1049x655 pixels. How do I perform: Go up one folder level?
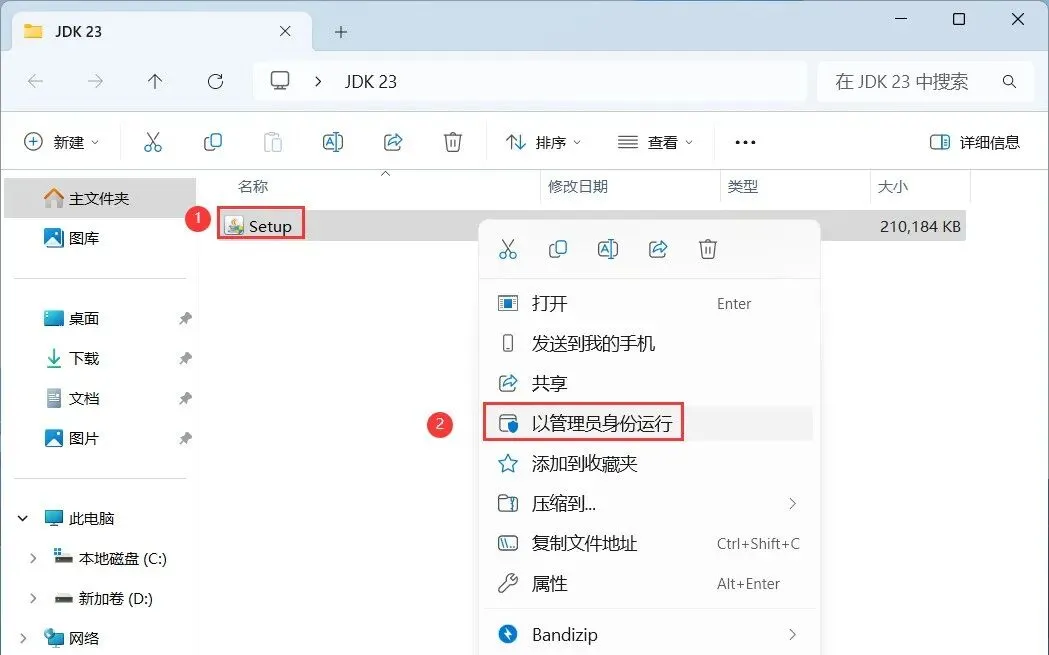[x=155, y=82]
